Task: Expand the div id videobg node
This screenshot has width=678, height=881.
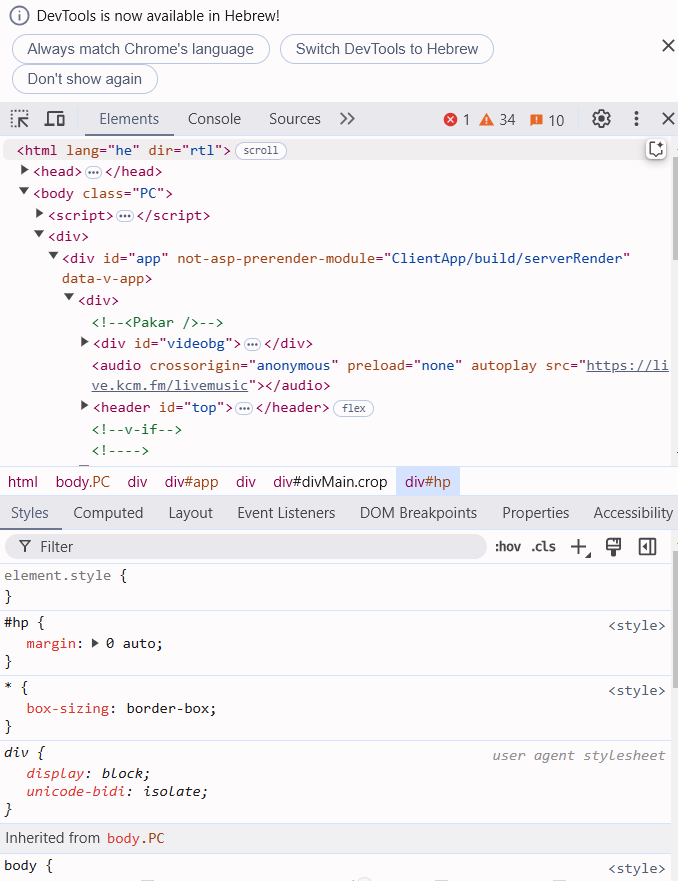Action: click(85, 343)
